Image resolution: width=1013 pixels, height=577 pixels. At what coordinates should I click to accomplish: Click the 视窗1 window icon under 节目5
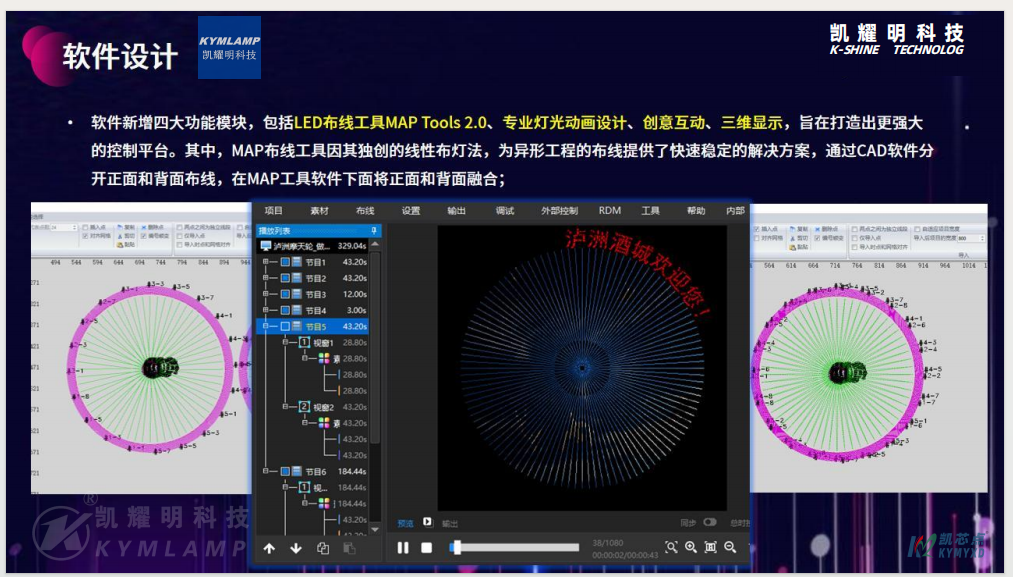[304, 342]
